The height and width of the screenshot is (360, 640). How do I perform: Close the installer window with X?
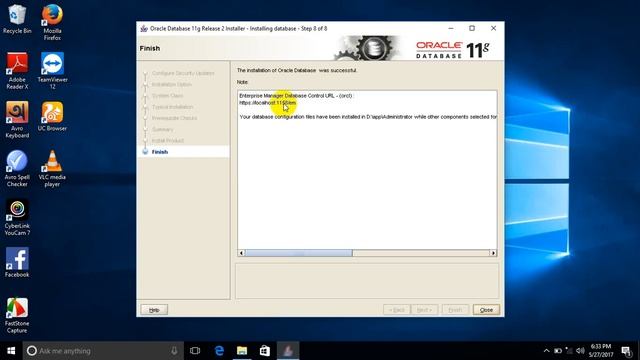pyautogui.click(x=493, y=29)
